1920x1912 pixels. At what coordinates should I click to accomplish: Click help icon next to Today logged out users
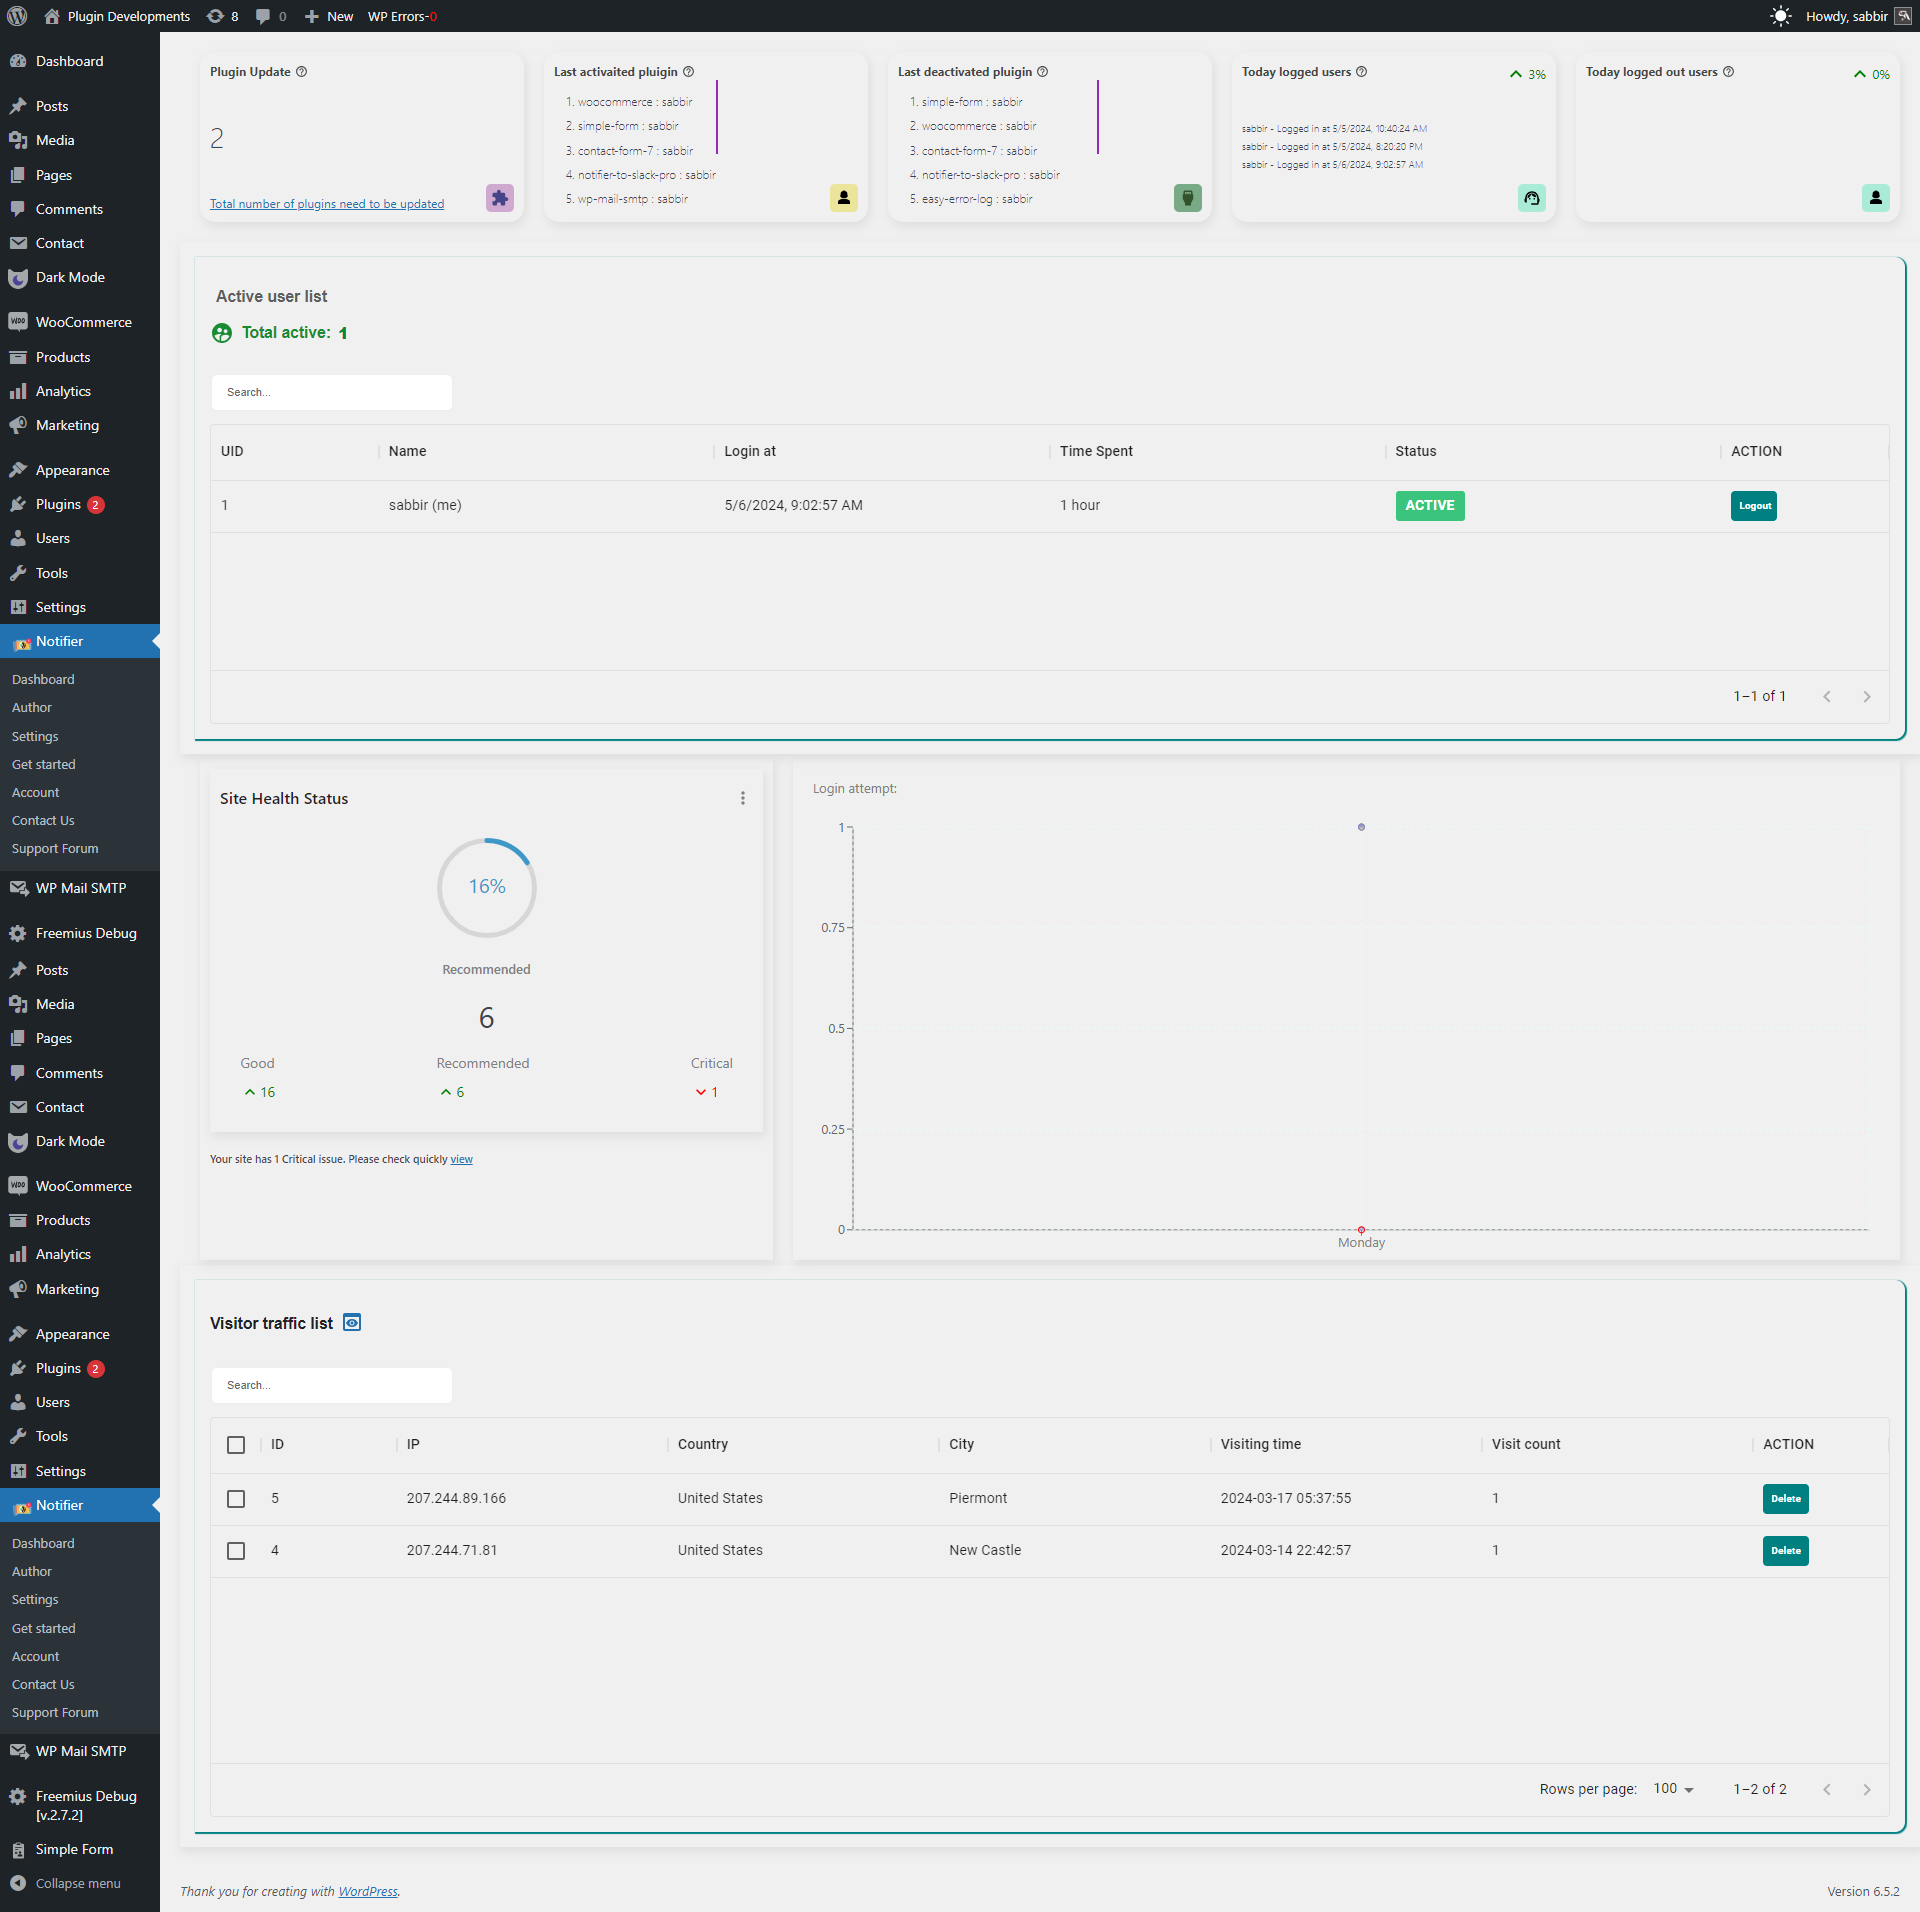(x=1728, y=72)
